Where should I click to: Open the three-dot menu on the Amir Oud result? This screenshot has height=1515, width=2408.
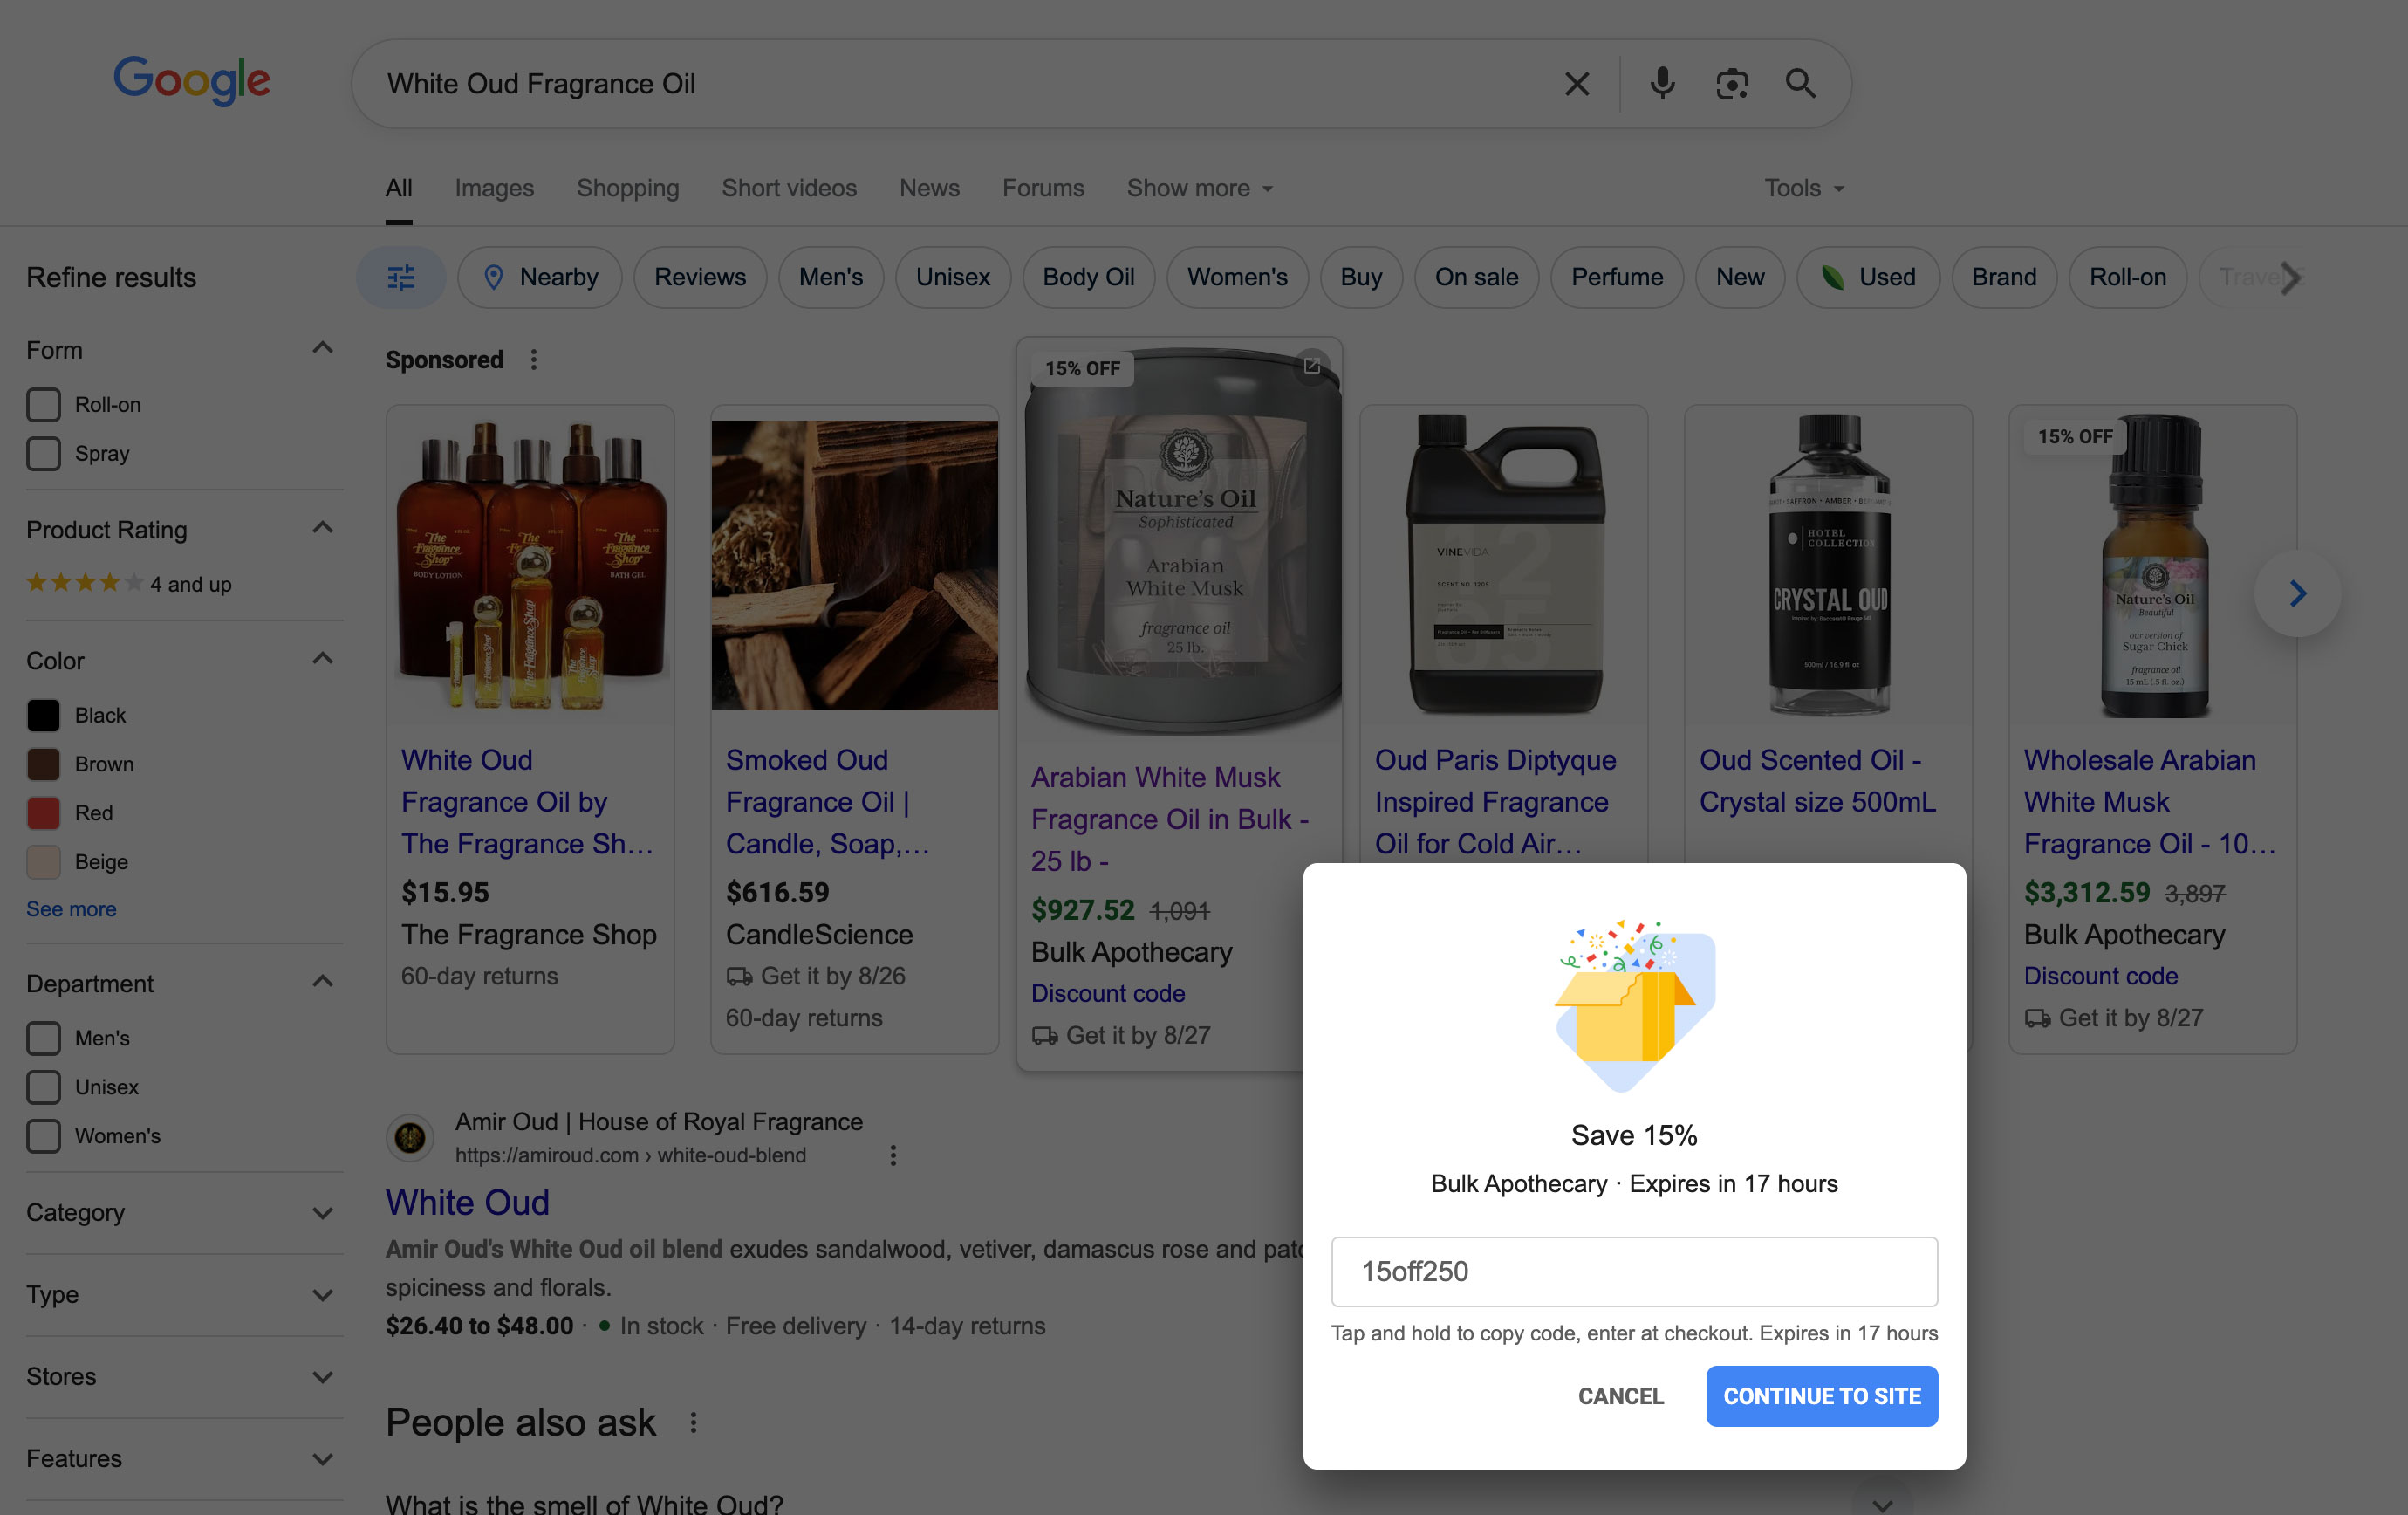892,1155
